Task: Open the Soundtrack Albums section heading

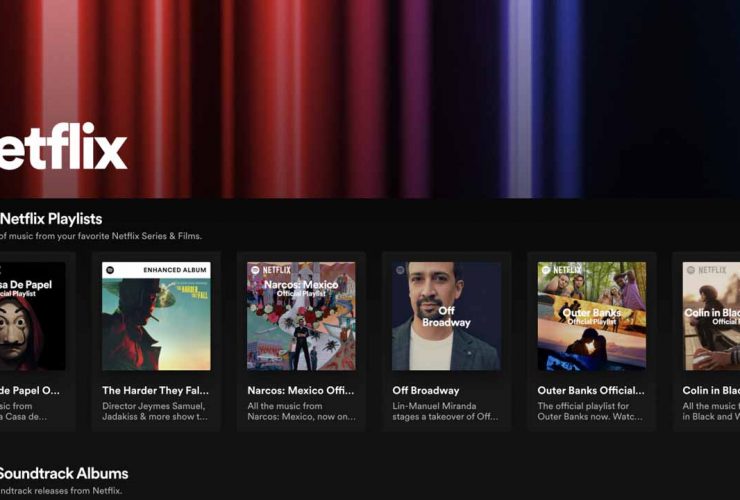Action: coord(64,474)
